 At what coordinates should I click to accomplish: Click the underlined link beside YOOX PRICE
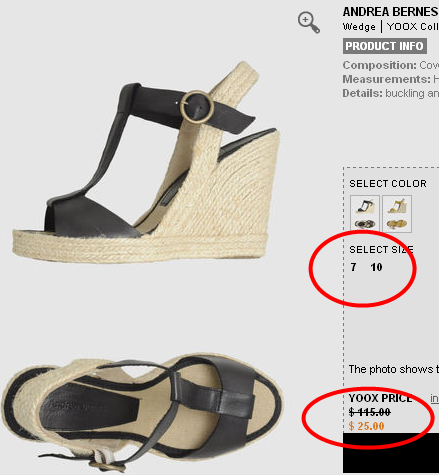pyautogui.click(x=434, y=398)
